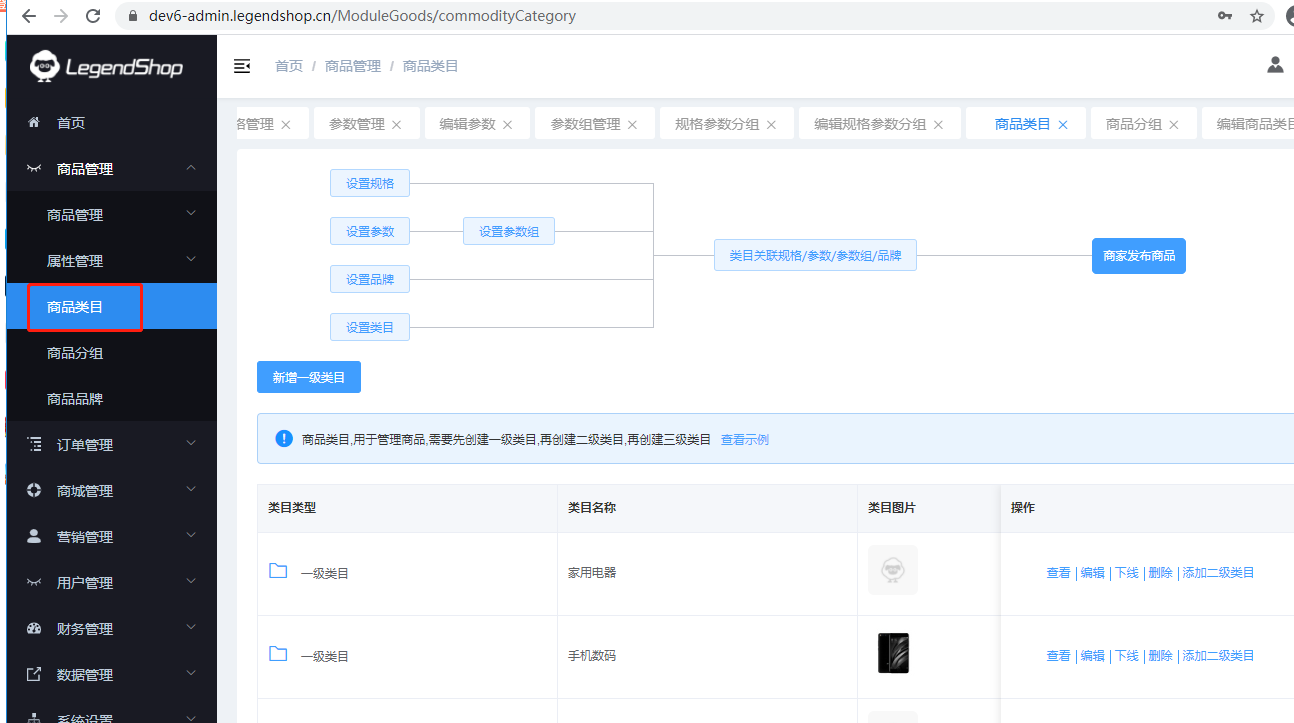Open the 查看示例 link
Image resolution: width=1294 pixels, height=723 pixels.
coord(744,440)
